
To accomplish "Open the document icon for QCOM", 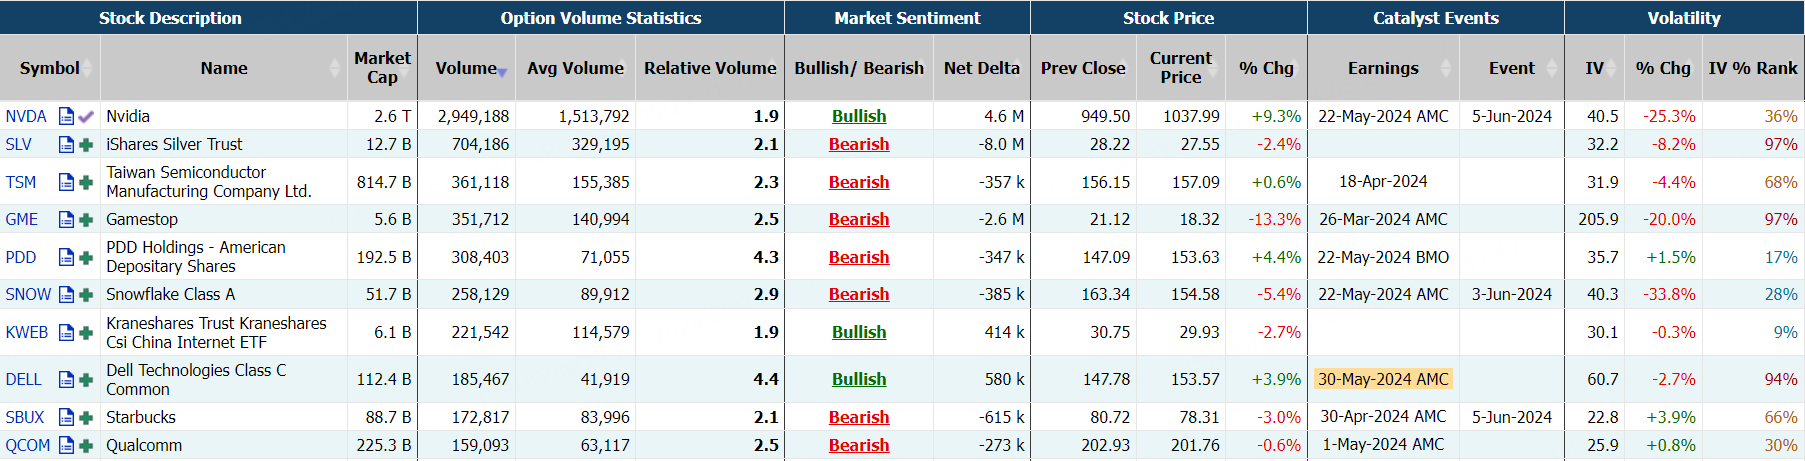I will [x=66, y=445].
